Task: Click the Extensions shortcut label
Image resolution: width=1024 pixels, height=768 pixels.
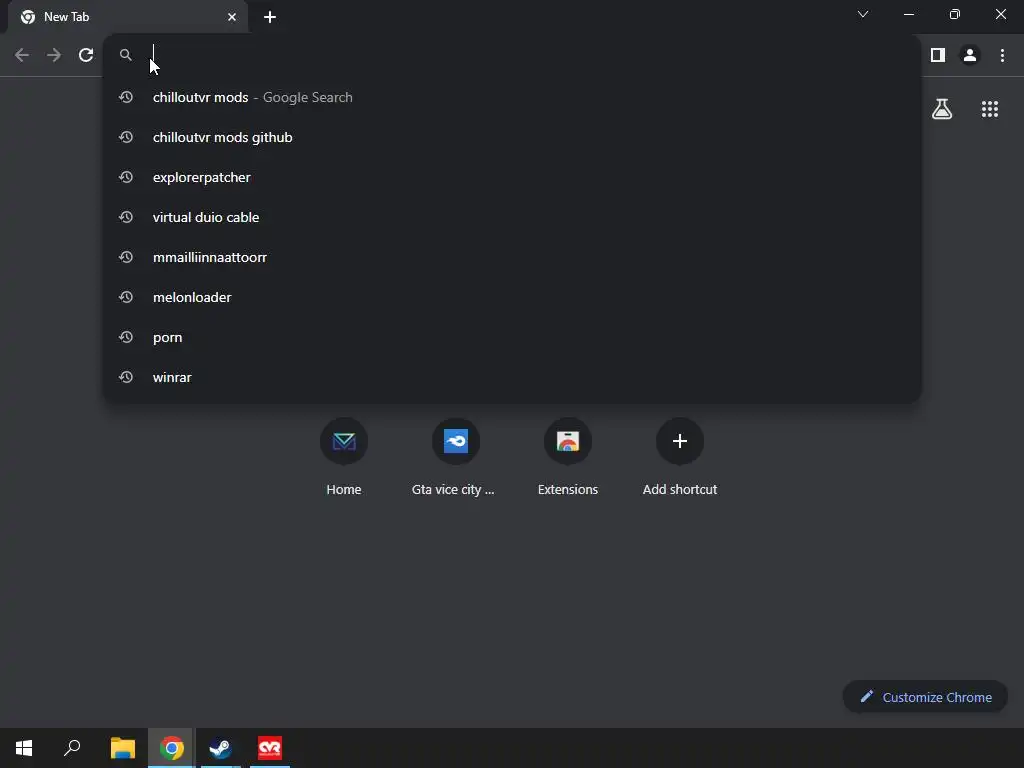Action: pyautogui.click(x=568, y=489)
